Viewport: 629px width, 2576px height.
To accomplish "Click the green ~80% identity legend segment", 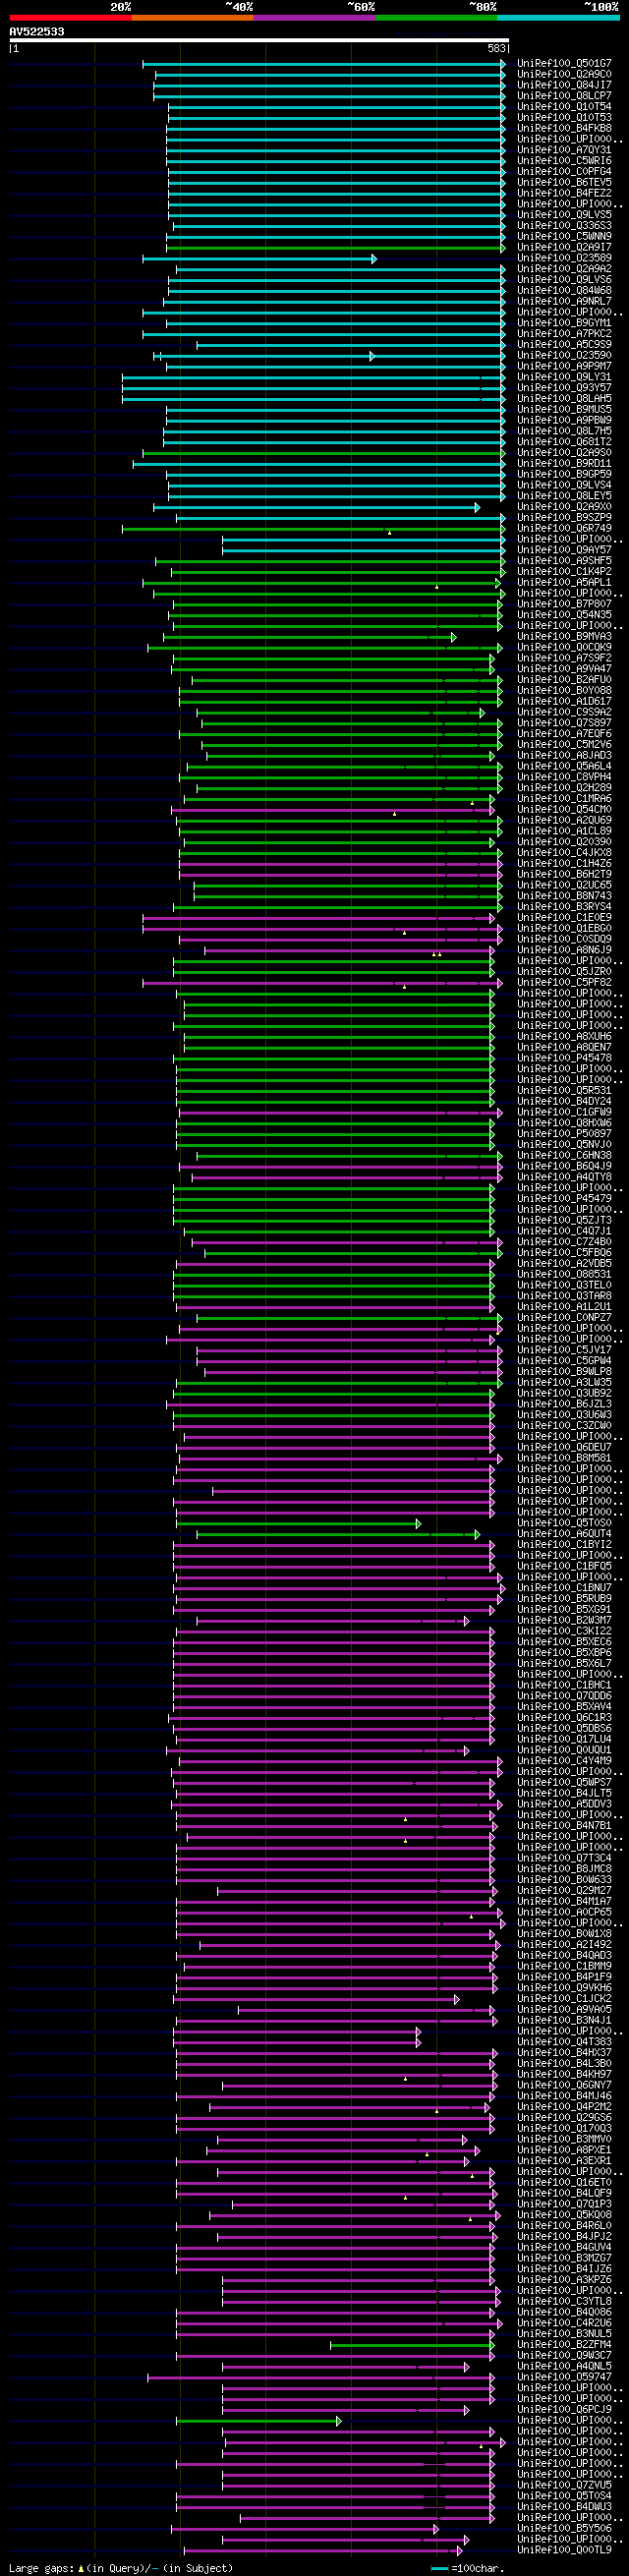I will [x=436, y=18].
